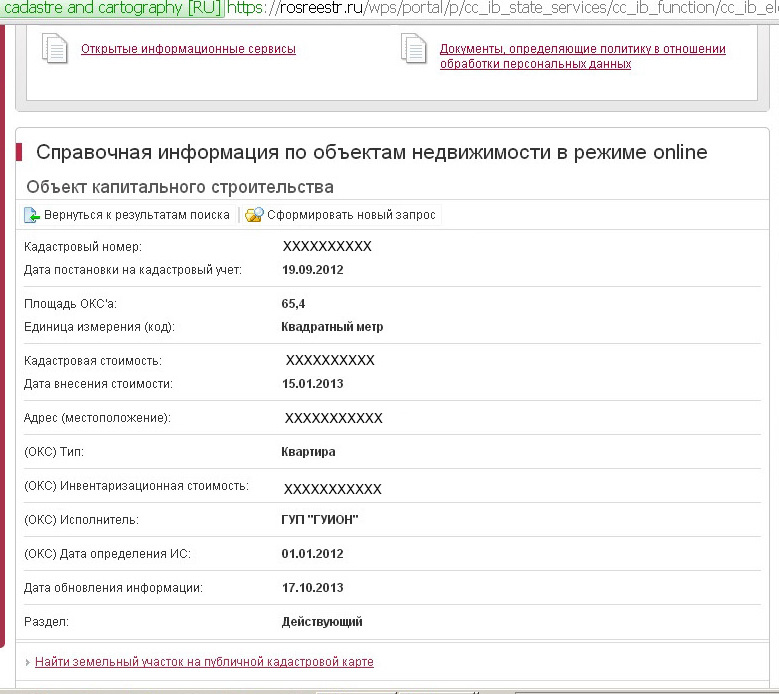Open the personal data policy documents link

click(x=582, y=56)
